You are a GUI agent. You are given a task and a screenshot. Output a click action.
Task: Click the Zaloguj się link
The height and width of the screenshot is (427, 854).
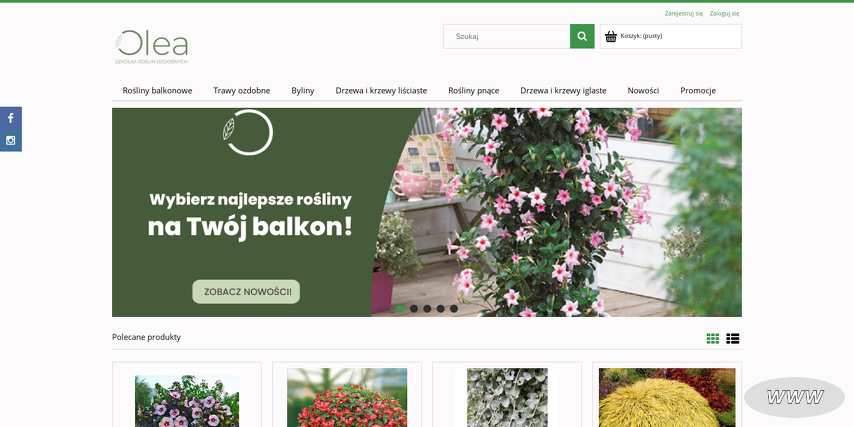[724, 14]
